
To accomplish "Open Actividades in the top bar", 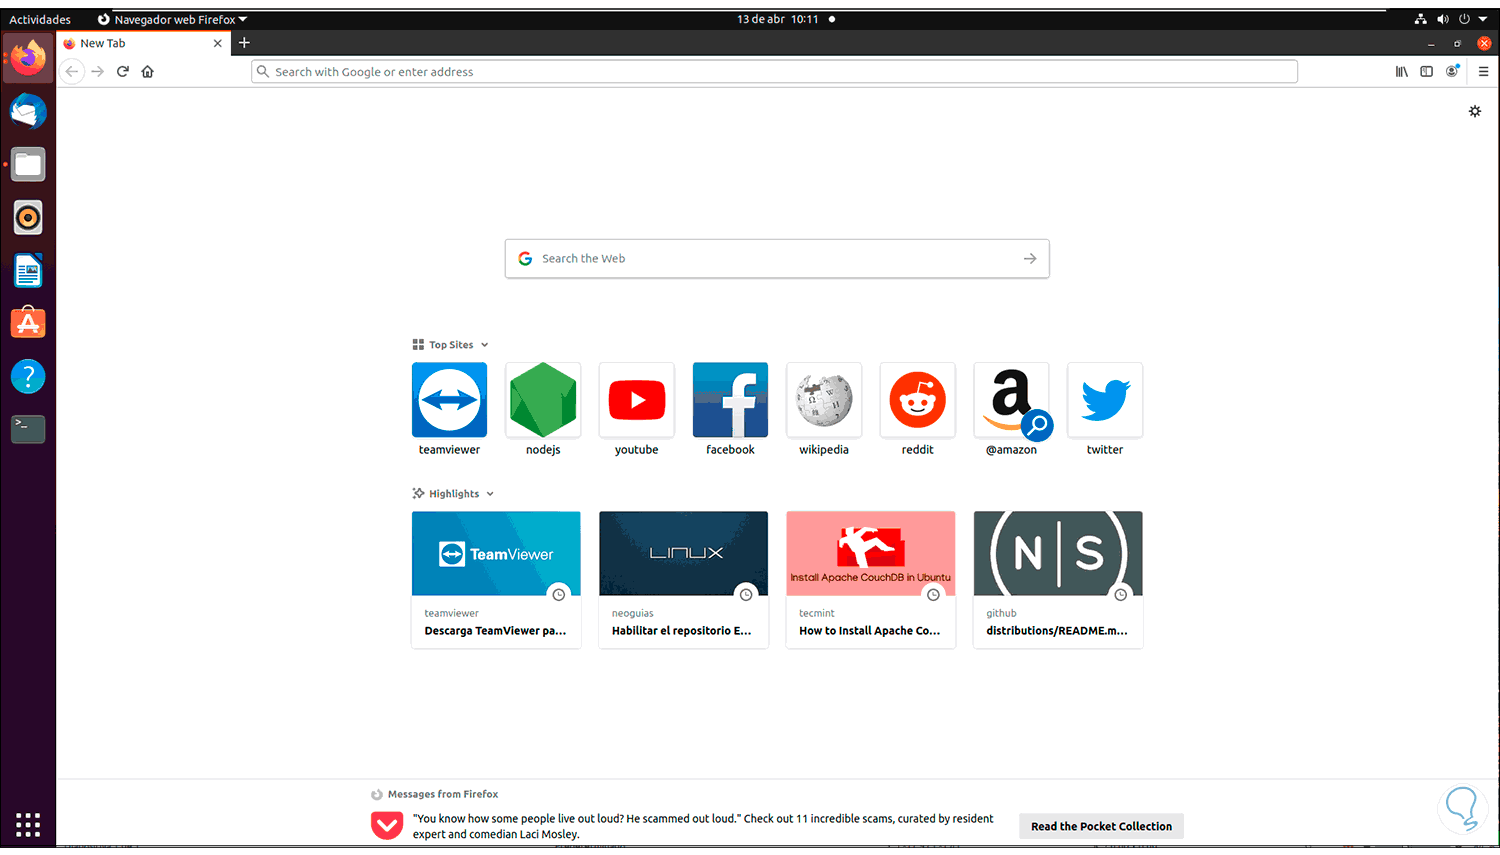I will 40,18.
